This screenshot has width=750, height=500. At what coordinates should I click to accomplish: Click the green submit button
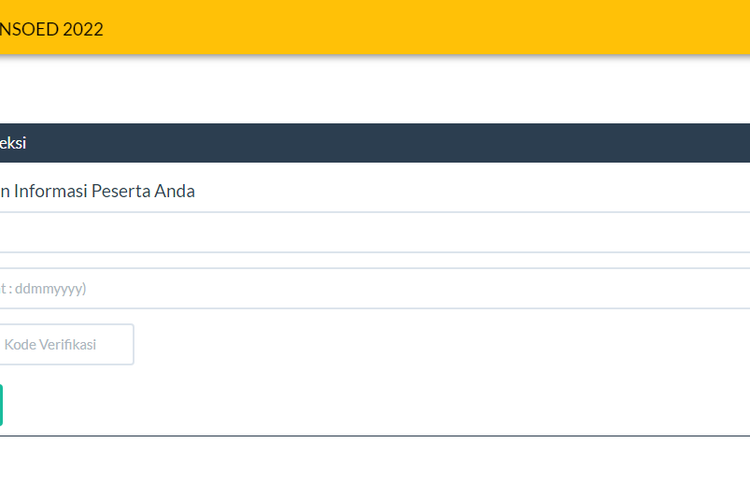[1, 405]
